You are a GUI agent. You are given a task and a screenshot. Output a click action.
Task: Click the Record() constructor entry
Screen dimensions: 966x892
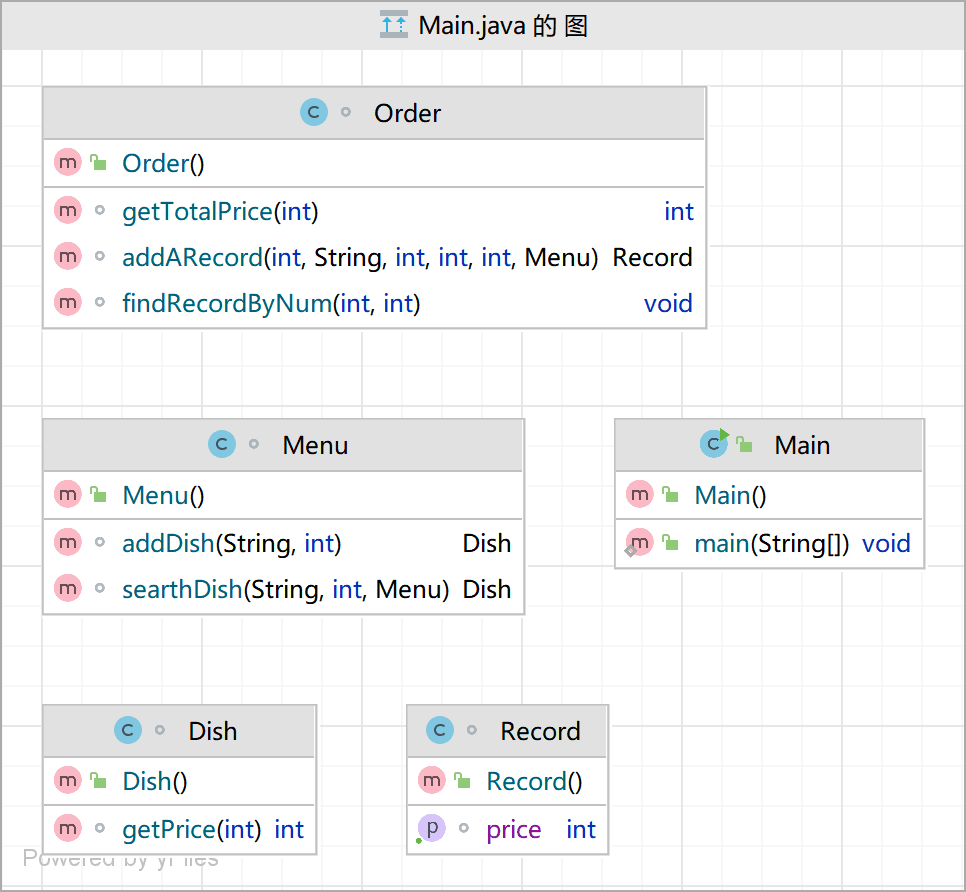534,782
